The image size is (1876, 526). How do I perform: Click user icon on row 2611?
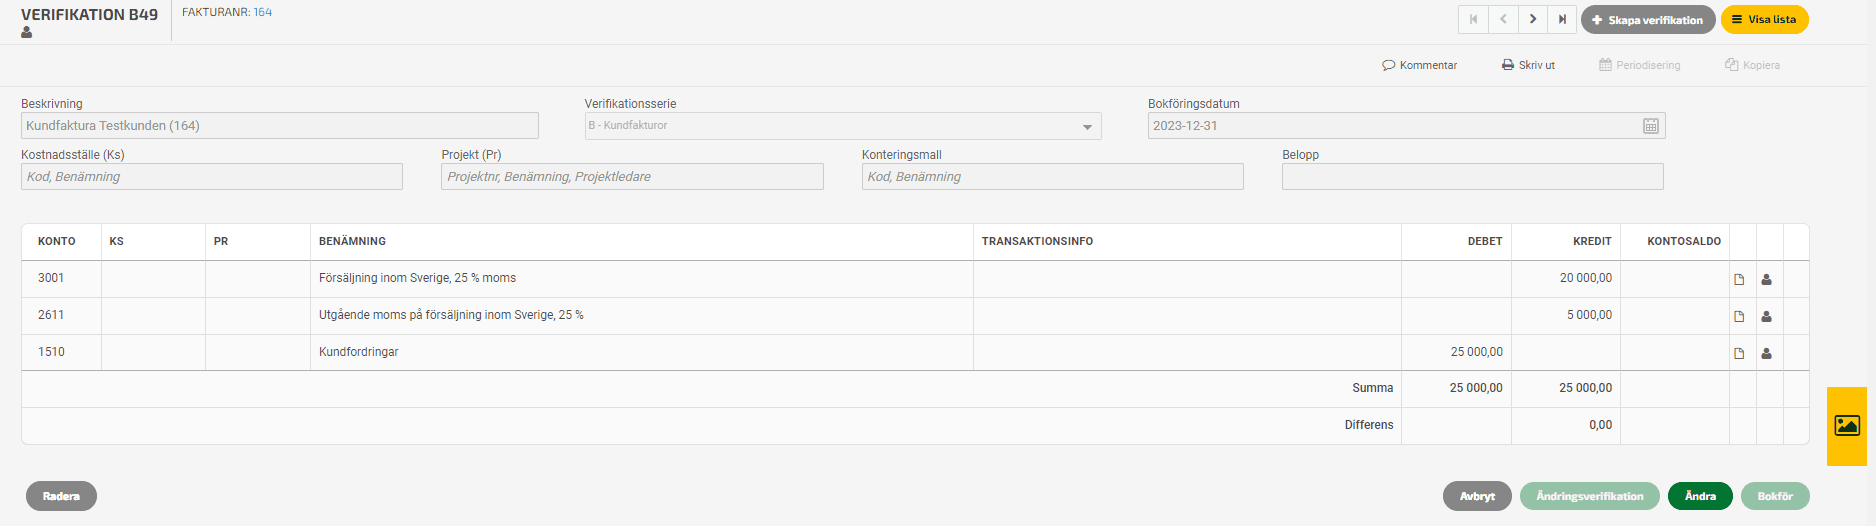pos(1767,316)
